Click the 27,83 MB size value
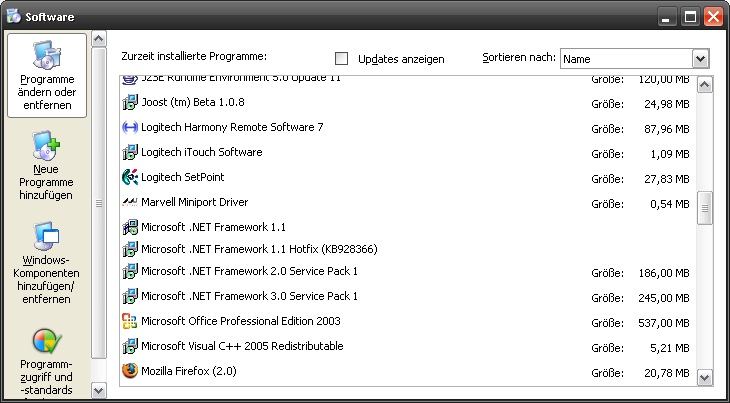The width and height of the screenshot is (730, 403). pyautogui.click(x=667, y=179)
